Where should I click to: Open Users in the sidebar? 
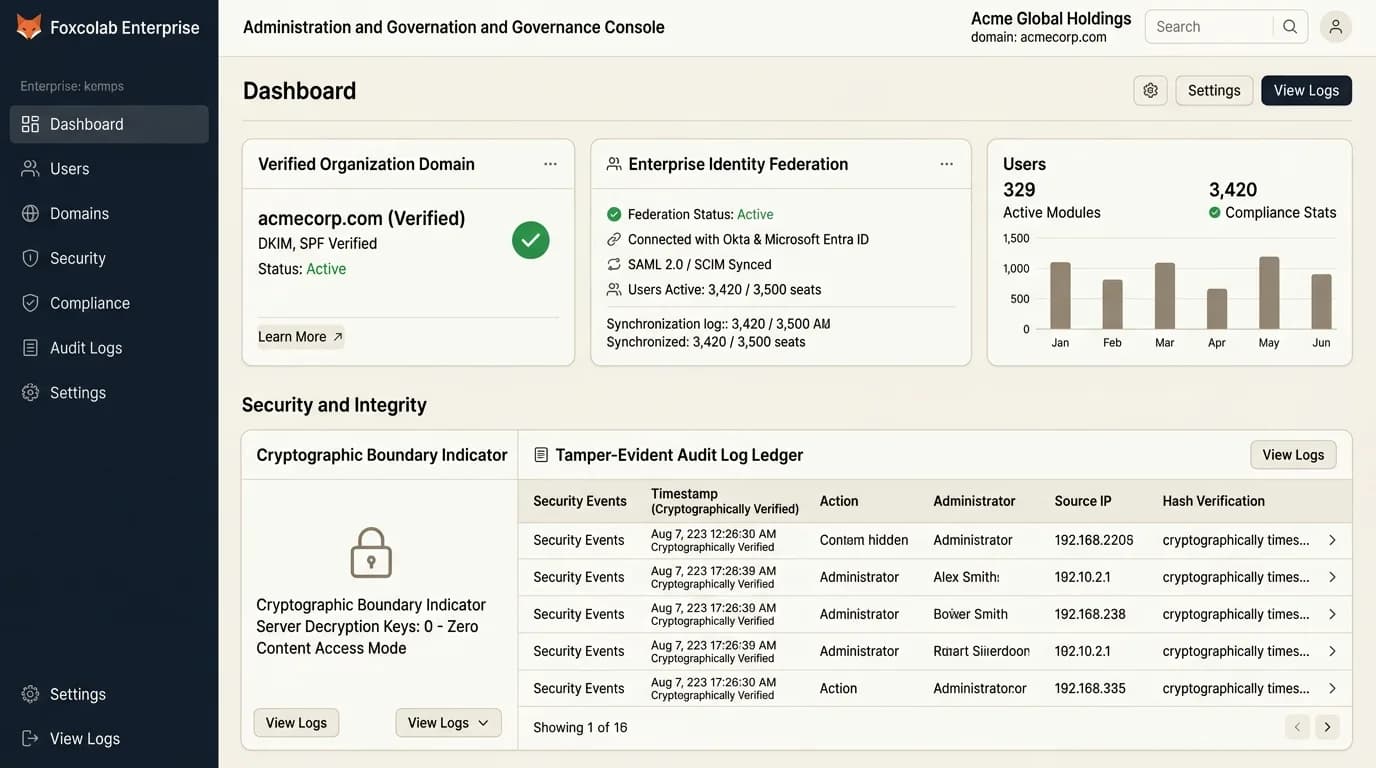[x=109, y=169]
